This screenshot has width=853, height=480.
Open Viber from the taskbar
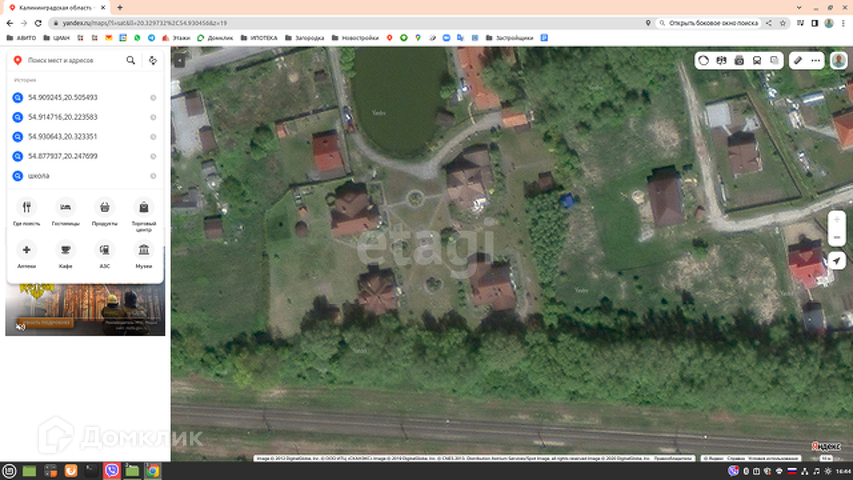click(112, 471)
